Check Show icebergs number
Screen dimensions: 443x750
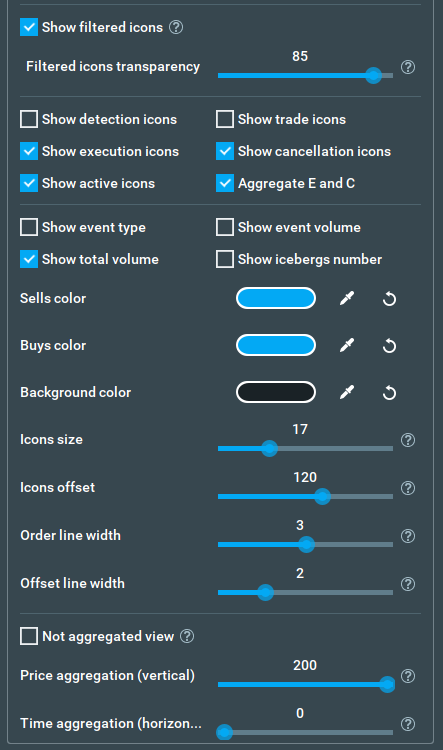[x=225, y=259]
